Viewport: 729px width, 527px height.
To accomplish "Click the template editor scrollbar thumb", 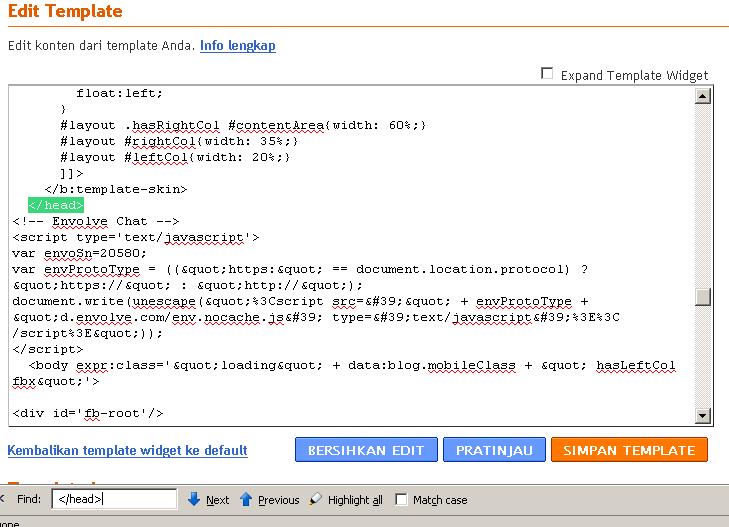I will tap(702, 296).
